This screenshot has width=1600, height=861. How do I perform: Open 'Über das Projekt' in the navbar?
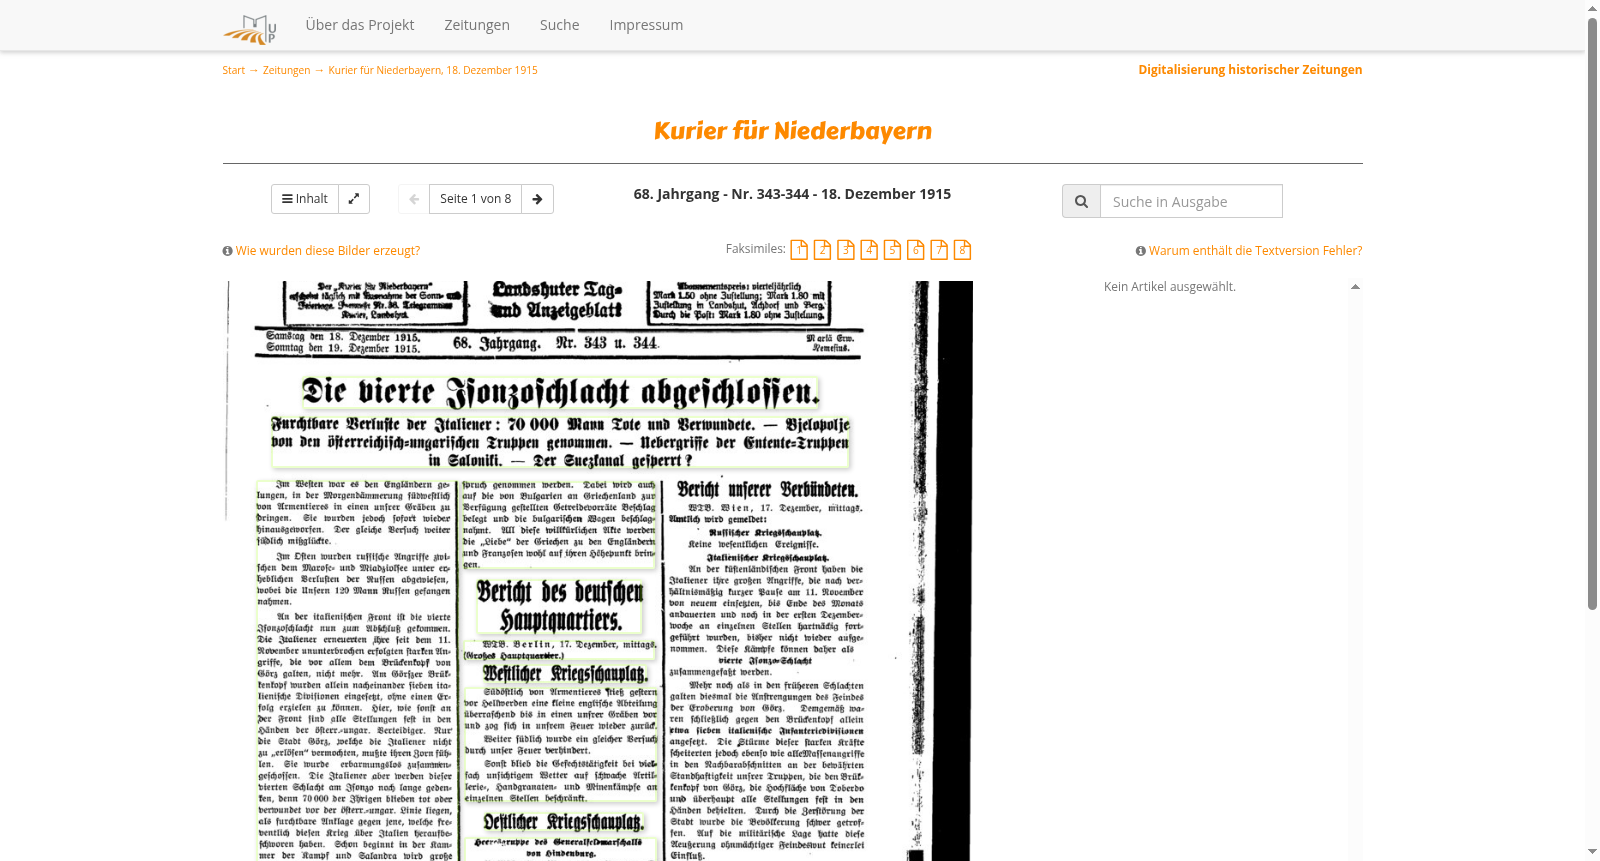360,25
